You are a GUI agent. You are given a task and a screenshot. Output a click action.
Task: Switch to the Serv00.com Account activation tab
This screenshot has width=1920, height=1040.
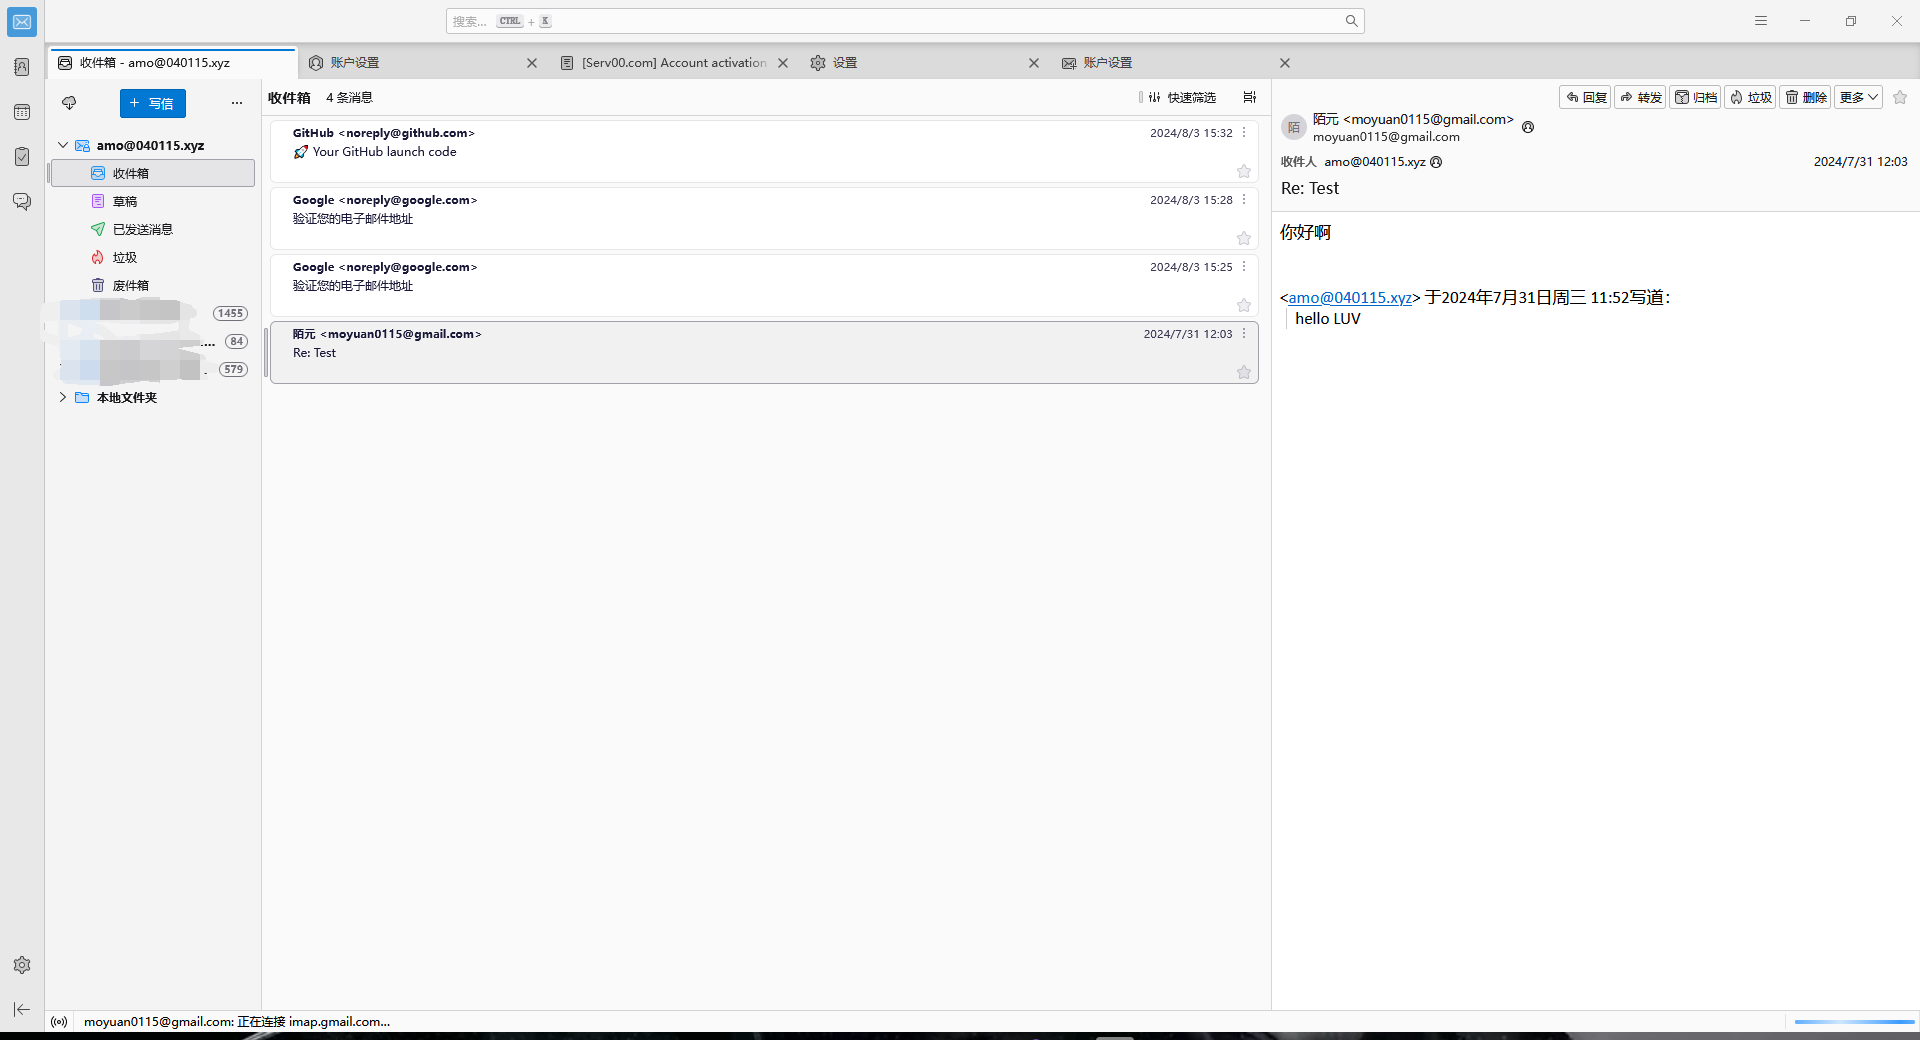pyautogui.click(x=673, y=63)
